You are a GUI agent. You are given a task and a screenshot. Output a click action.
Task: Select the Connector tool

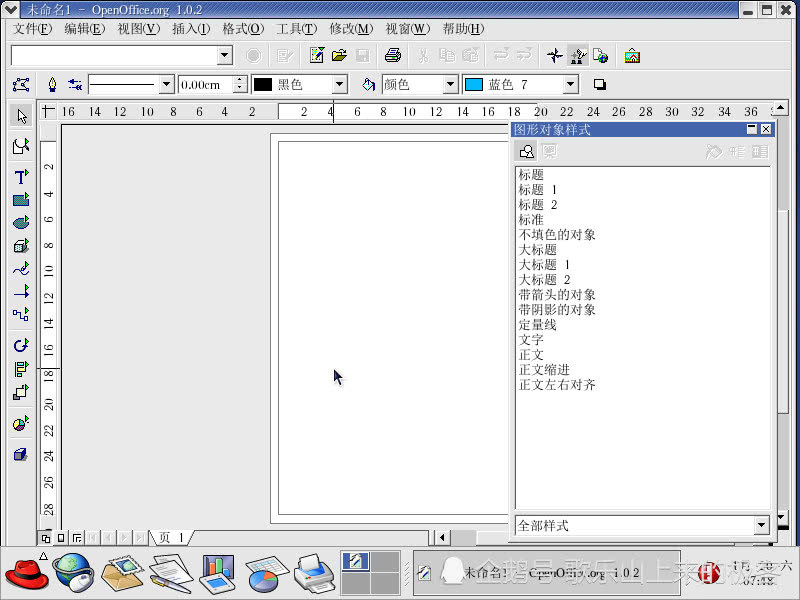[21, 314]
